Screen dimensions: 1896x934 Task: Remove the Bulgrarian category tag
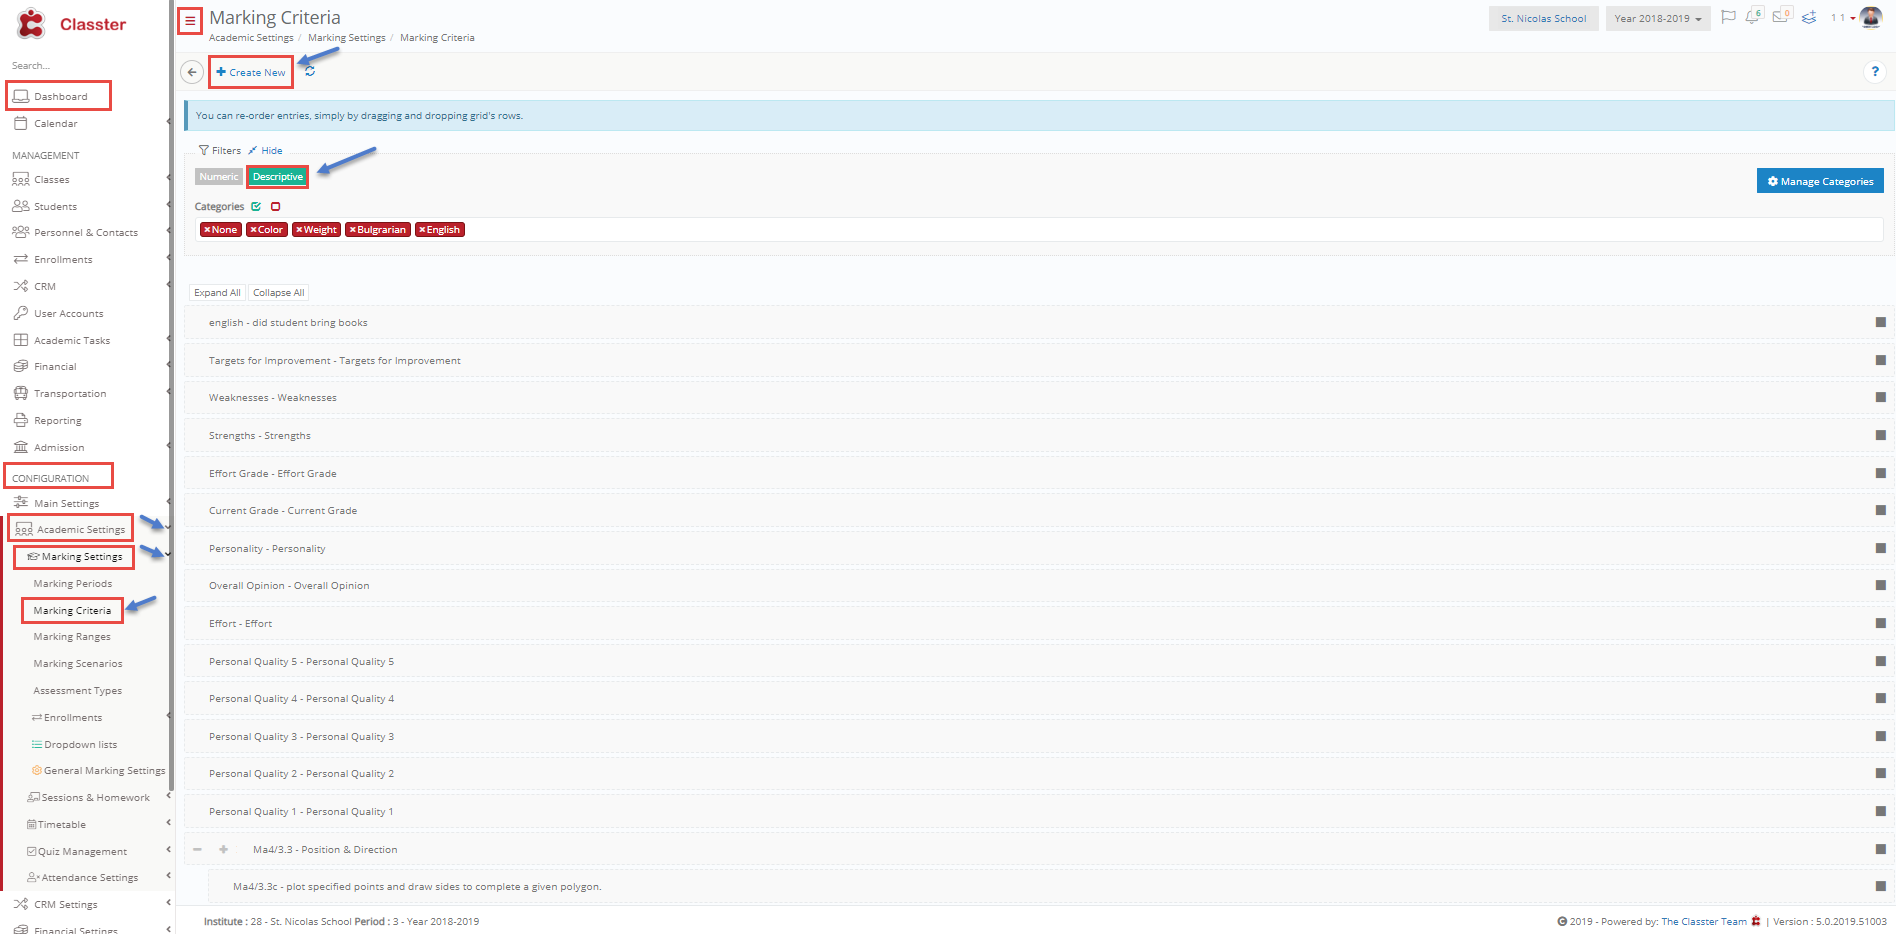[352, 230]
